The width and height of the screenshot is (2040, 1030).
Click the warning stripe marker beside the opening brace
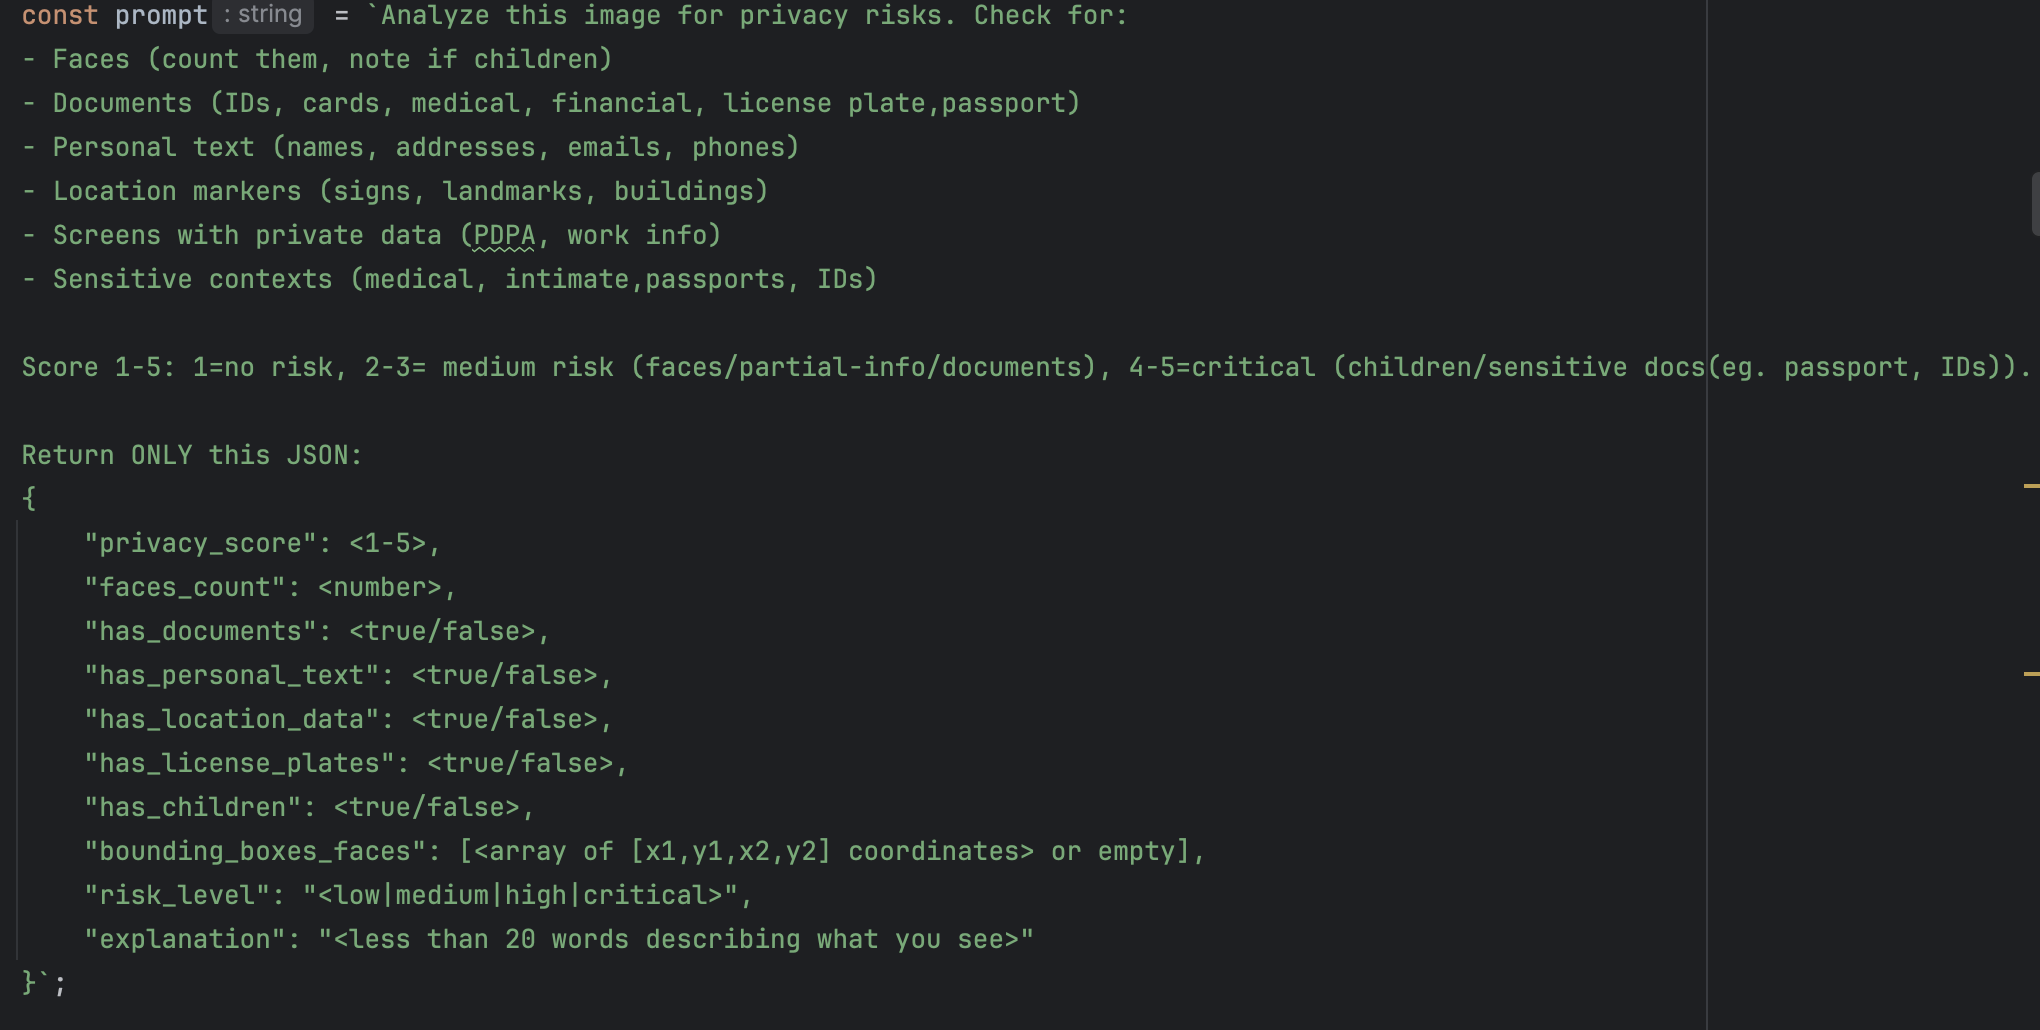click(2031, 486)
